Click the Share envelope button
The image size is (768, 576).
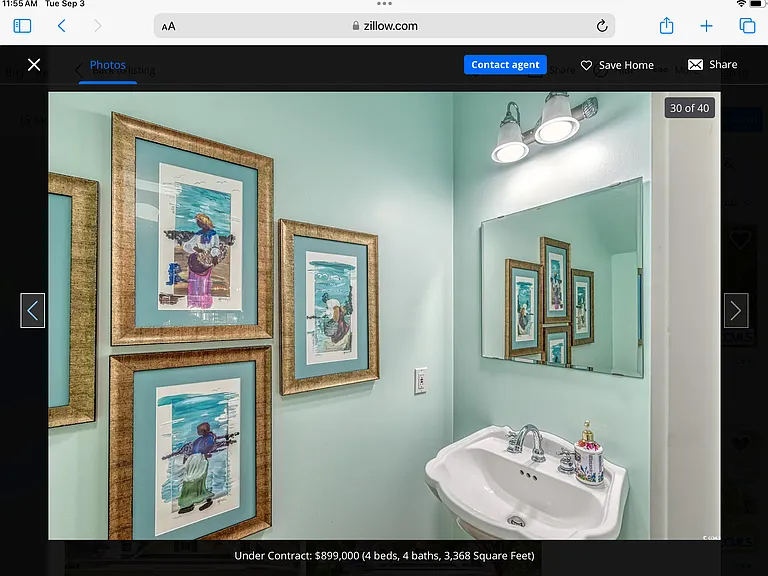(x=713, y=65)
